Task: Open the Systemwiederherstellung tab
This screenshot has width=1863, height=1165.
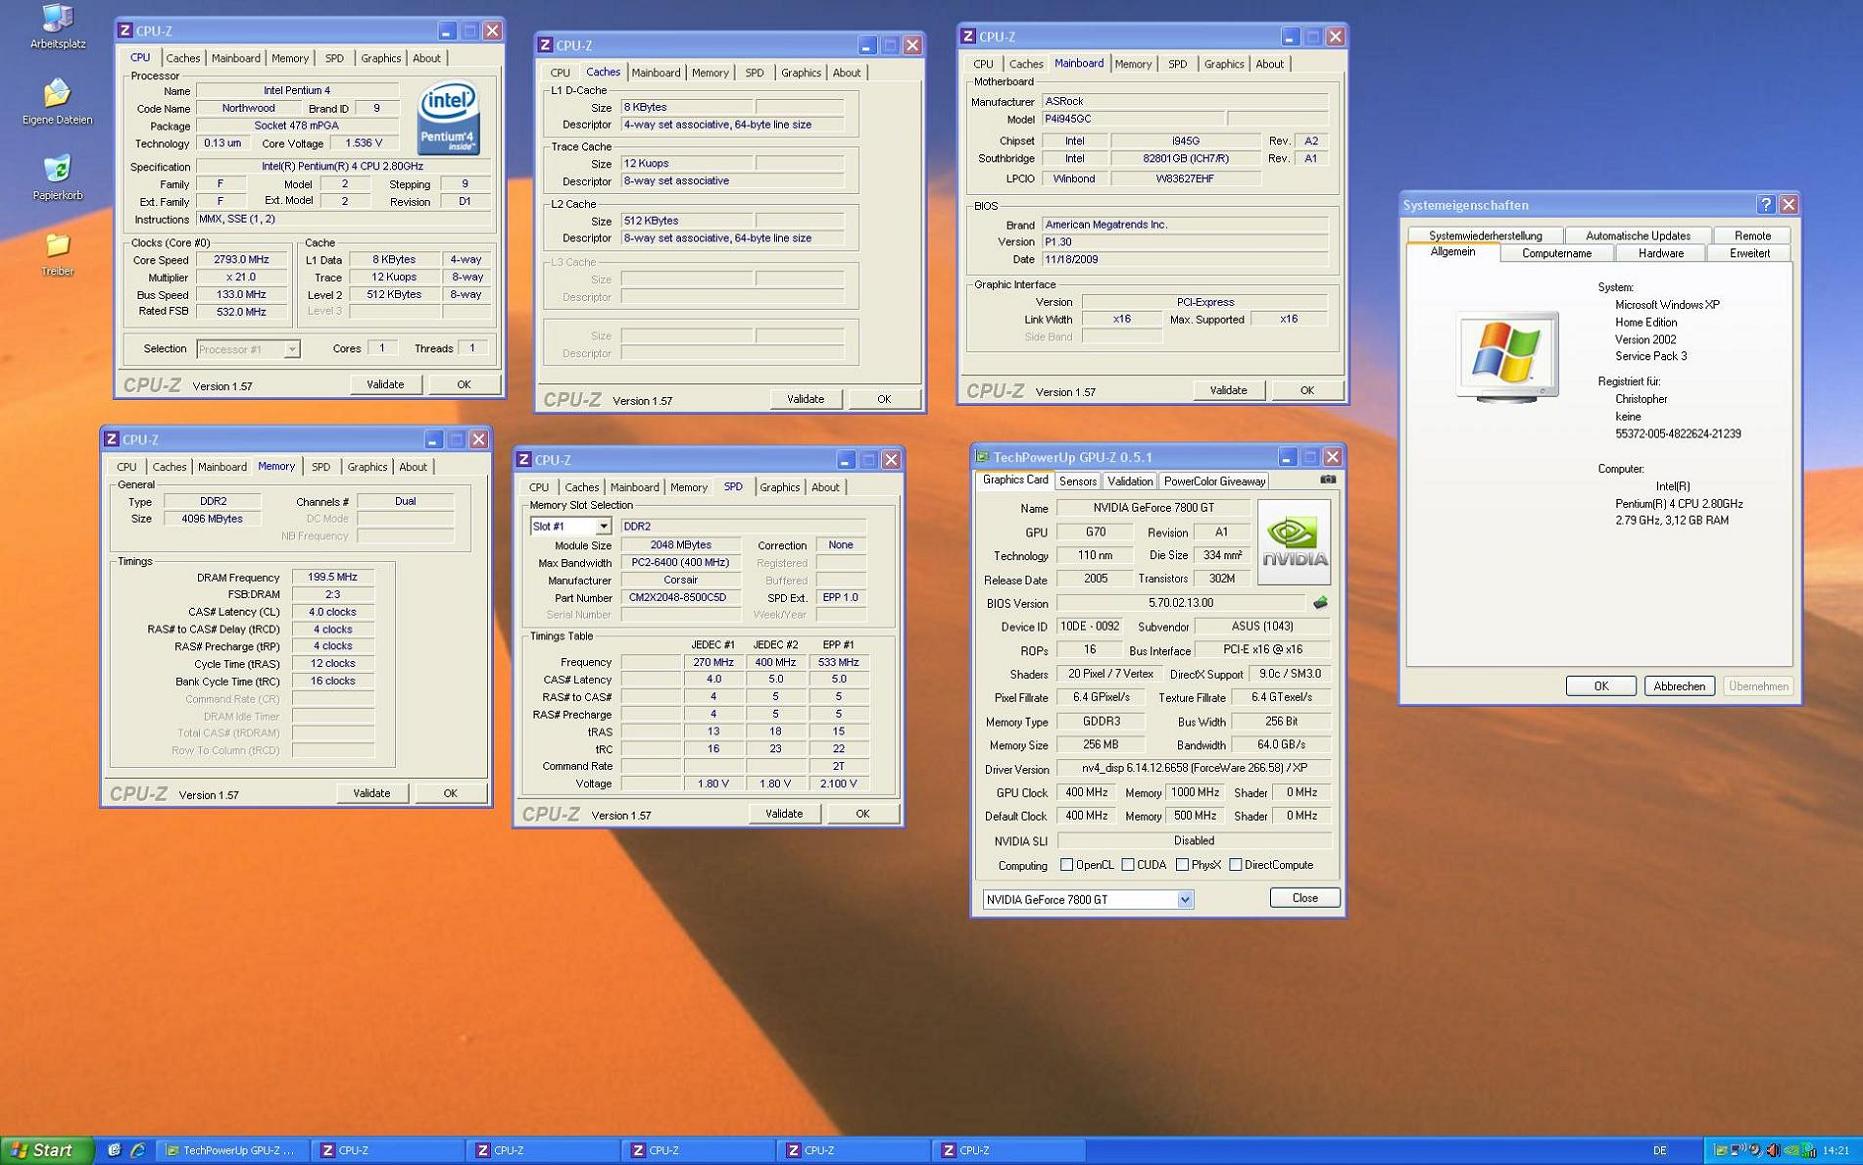Action: point(1485,236)
